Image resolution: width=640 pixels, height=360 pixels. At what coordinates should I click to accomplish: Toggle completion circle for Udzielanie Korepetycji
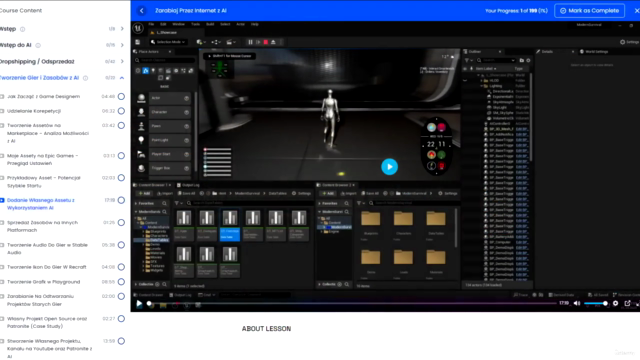(121, 111)
